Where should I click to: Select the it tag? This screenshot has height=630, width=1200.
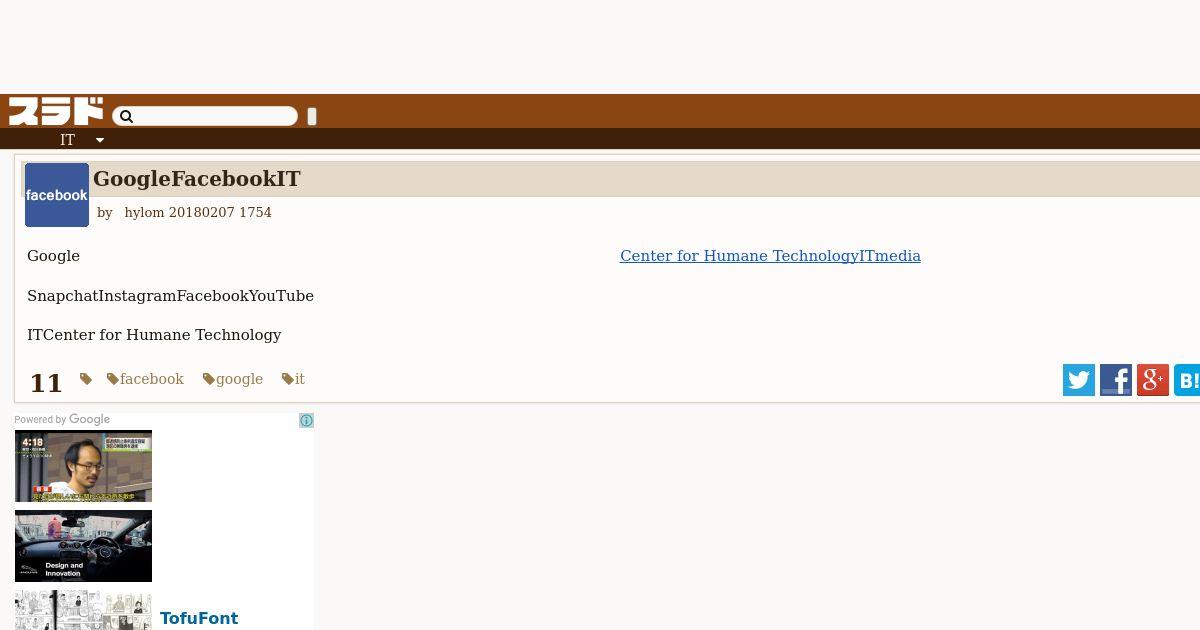294,379
